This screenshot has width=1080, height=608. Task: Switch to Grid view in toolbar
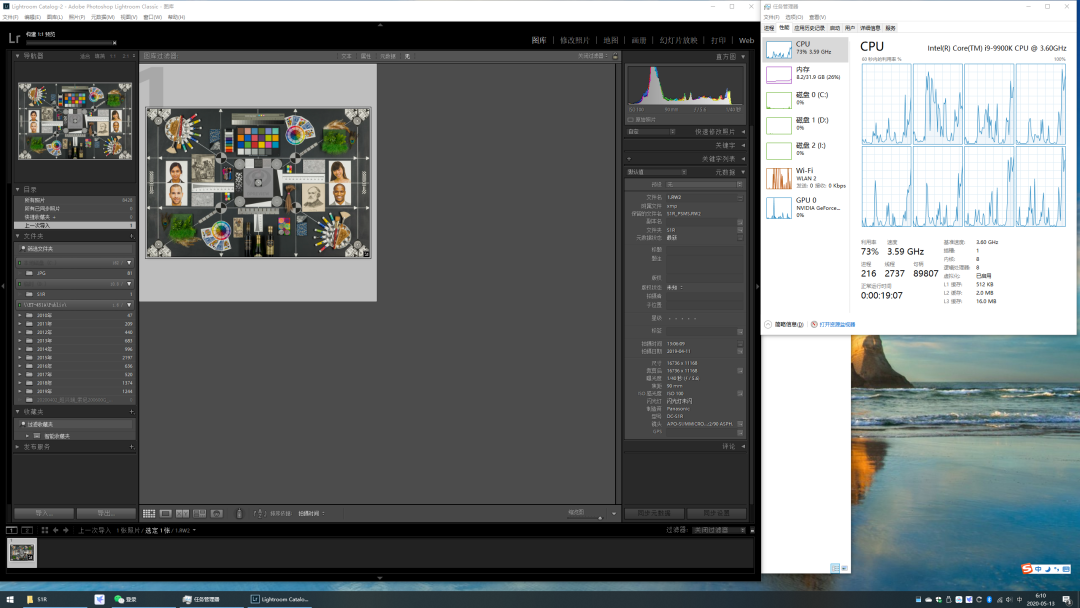pyautogui.click(x=148, y=513)
